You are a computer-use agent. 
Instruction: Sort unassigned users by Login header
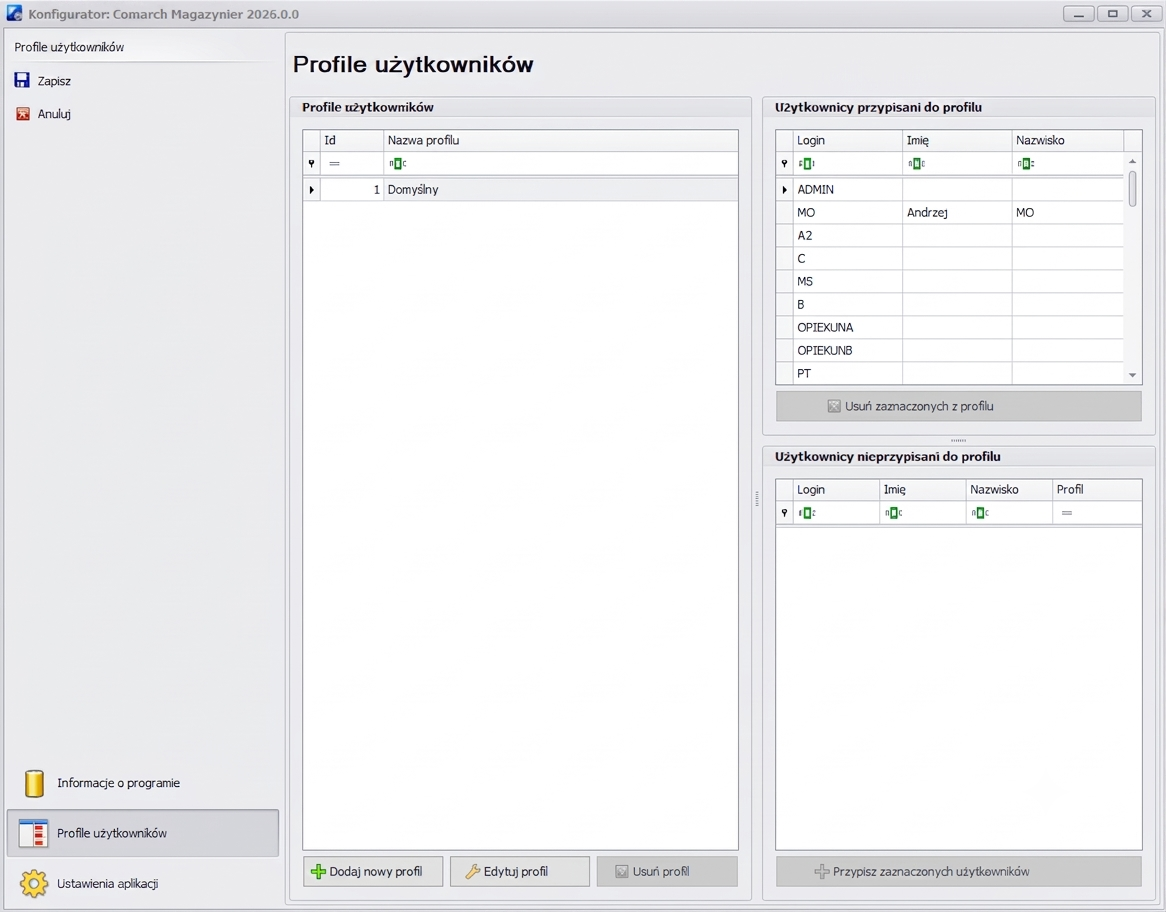point(836,489)
